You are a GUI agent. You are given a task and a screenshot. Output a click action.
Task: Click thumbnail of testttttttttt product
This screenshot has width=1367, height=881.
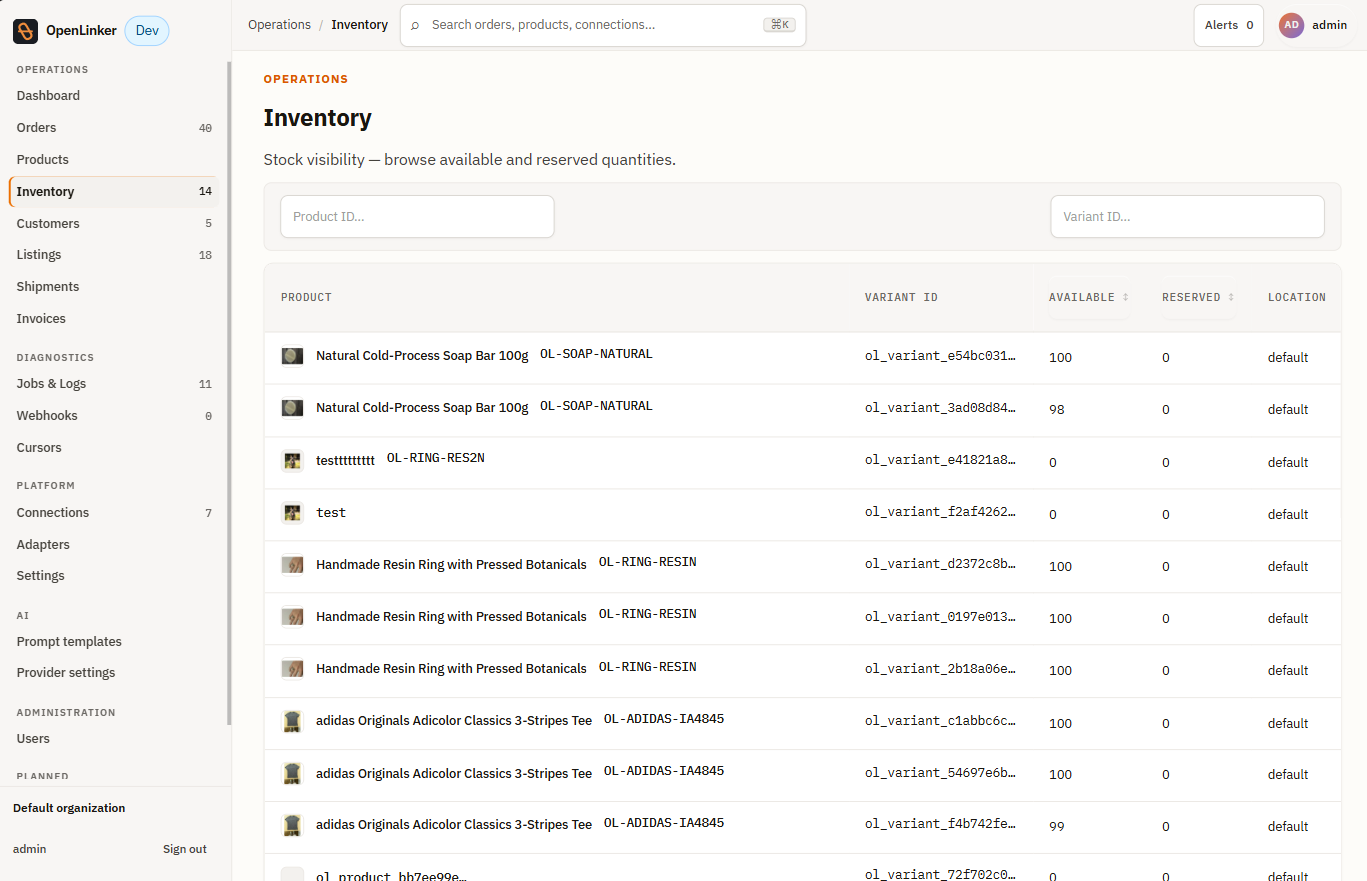292,461
